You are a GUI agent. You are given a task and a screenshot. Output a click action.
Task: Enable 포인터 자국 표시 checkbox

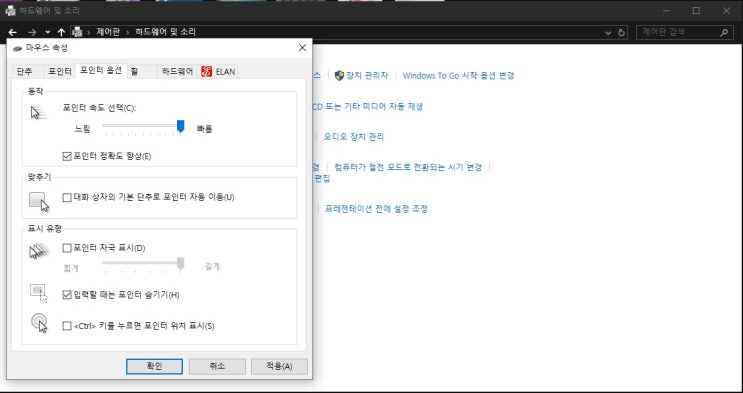point(67,248)
